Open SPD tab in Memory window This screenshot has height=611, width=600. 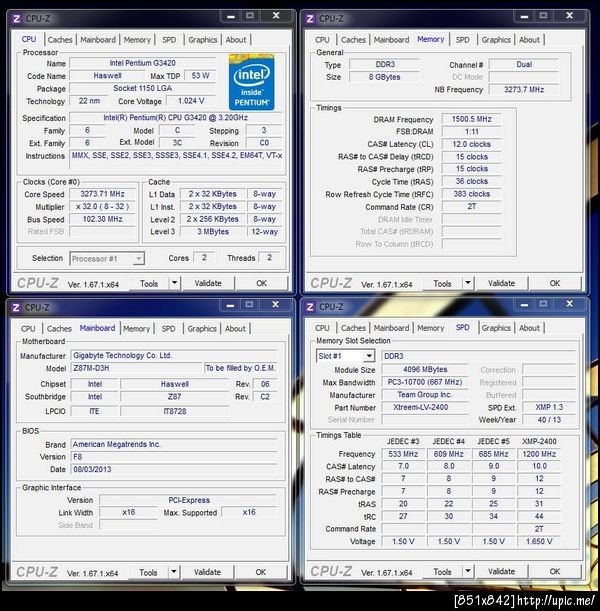coord(462,40)
